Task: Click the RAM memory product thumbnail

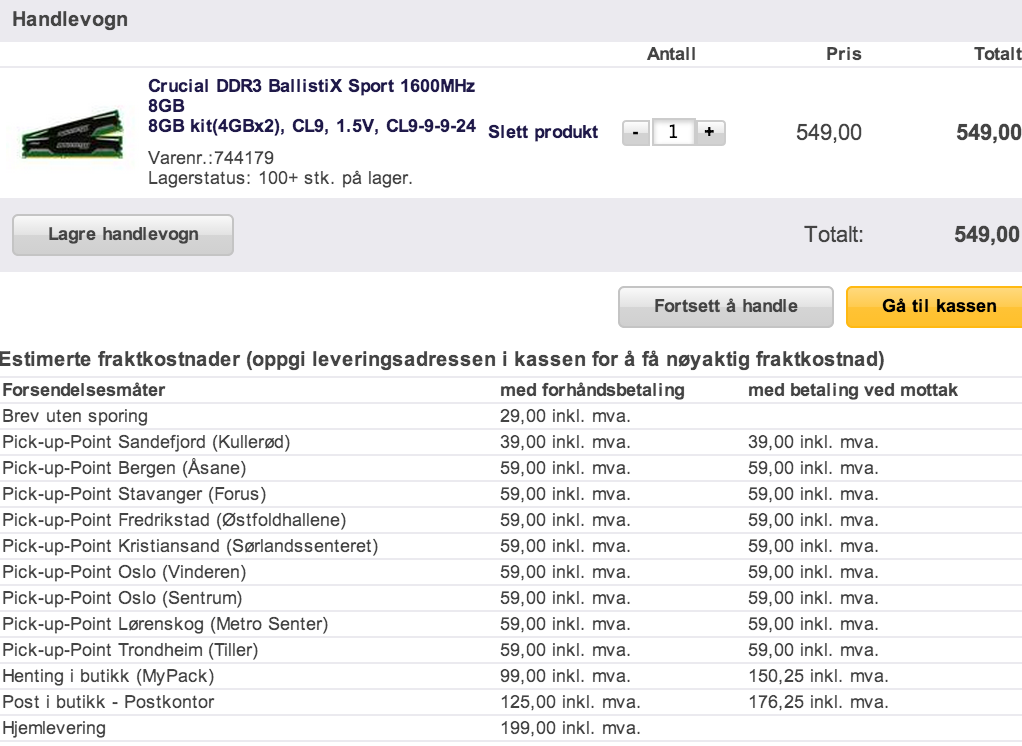Action: click(72, 134)
